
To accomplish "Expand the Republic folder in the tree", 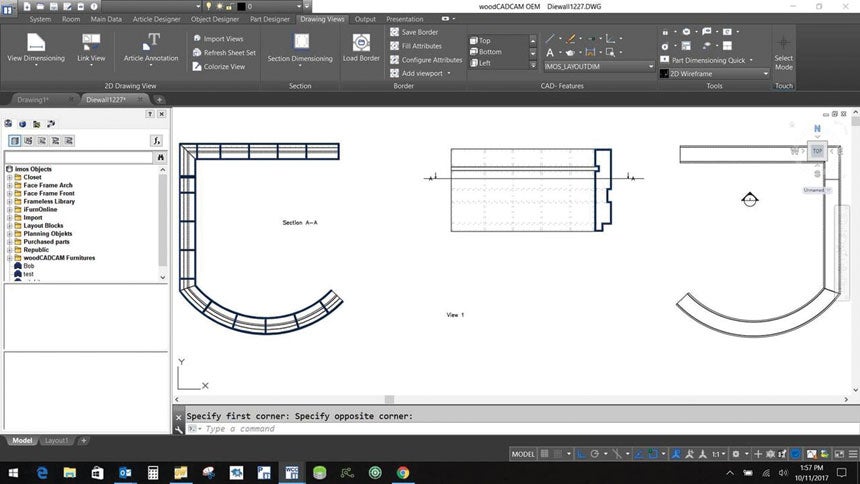I will [x=9, y=250].
